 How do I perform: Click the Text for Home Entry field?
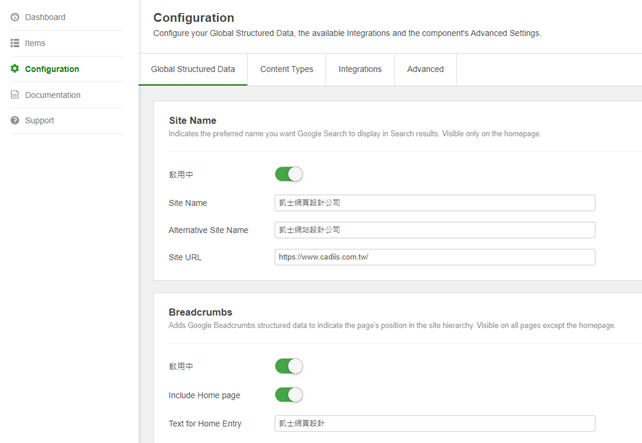tap(434, 423)
